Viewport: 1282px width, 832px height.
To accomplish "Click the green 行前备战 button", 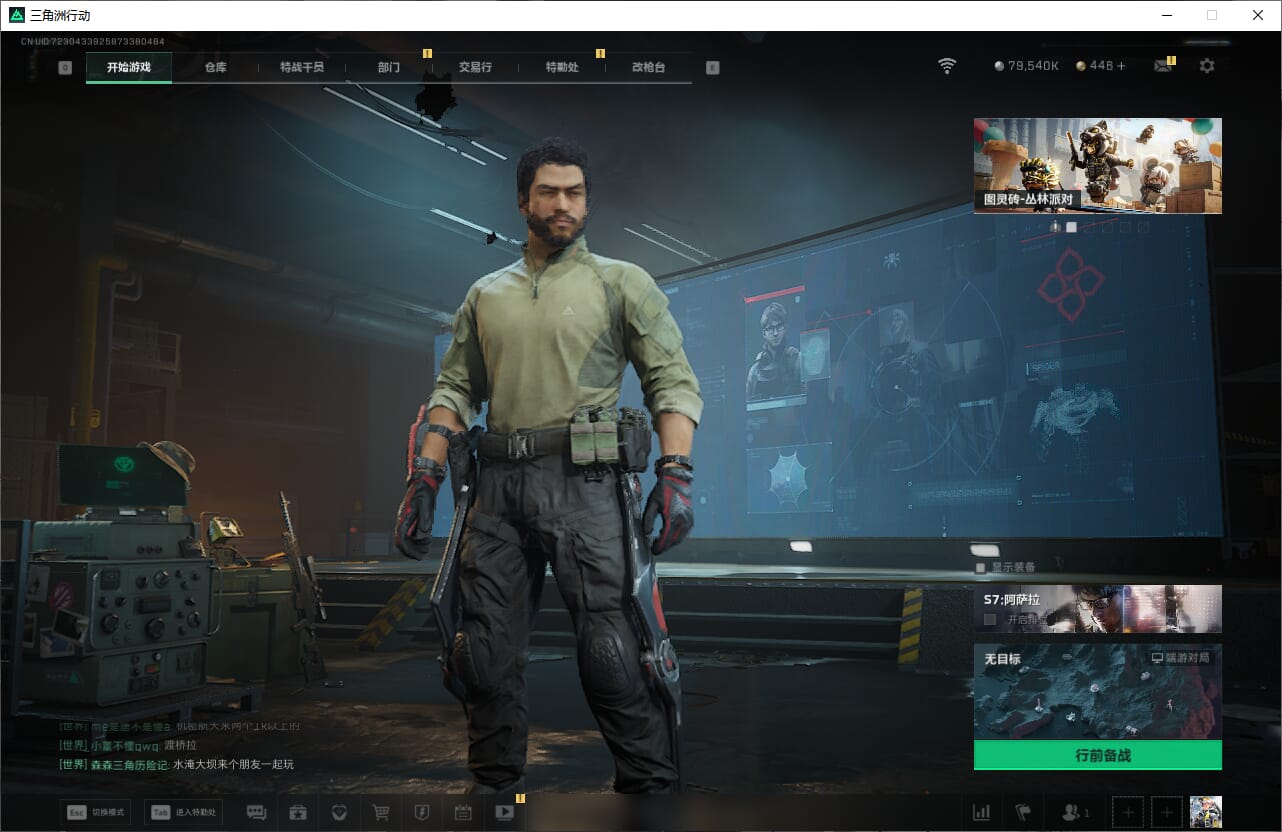I will click(1098, 755).
